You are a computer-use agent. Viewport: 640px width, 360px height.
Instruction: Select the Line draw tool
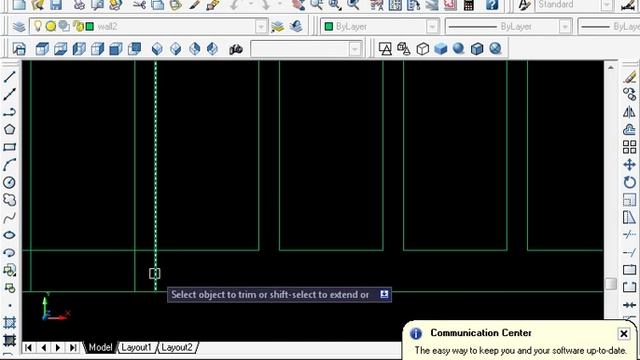coord(9,77)
